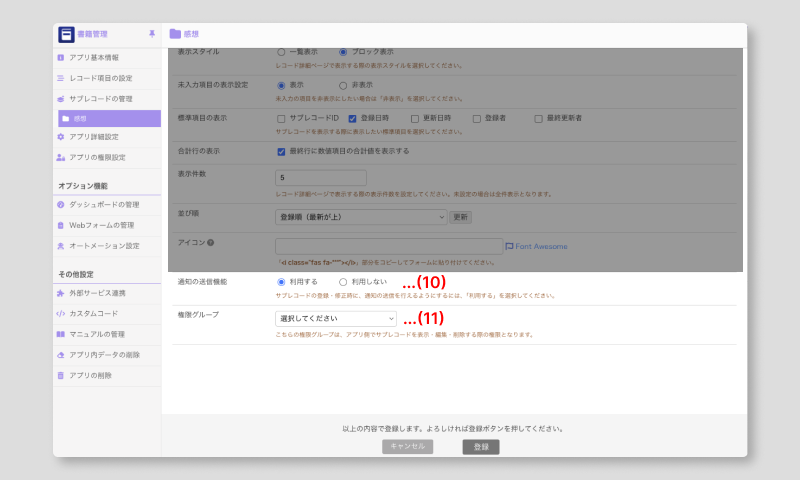Click the アプリの削除 trash icon
This screenshot has height=480, width=800.
pos(61,375)
